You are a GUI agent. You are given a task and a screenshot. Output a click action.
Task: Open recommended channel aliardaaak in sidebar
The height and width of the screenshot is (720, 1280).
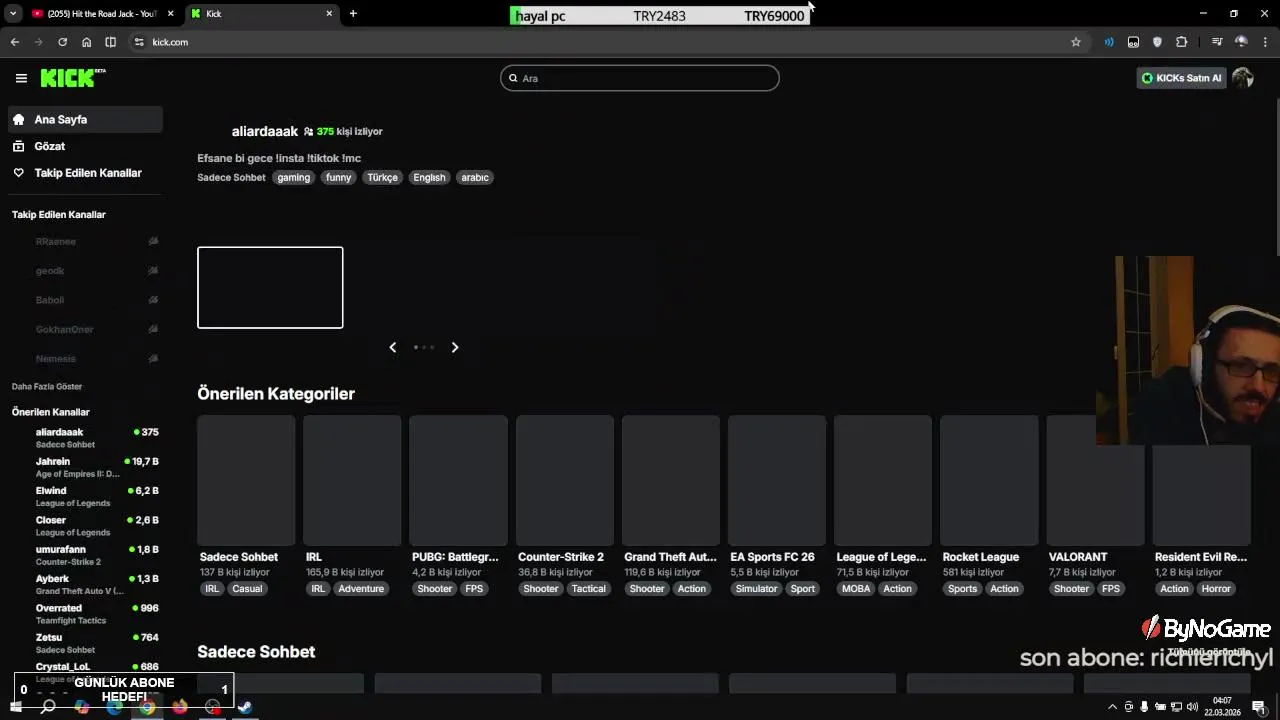(85, 437)
